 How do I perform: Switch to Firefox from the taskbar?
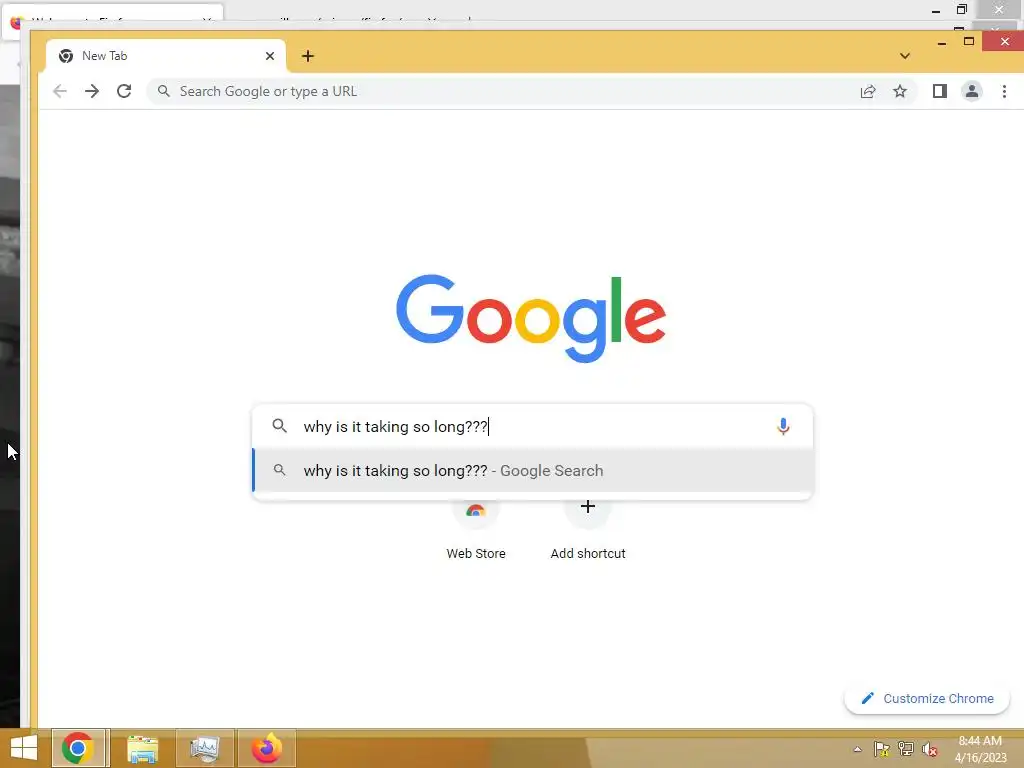(267, 748)
